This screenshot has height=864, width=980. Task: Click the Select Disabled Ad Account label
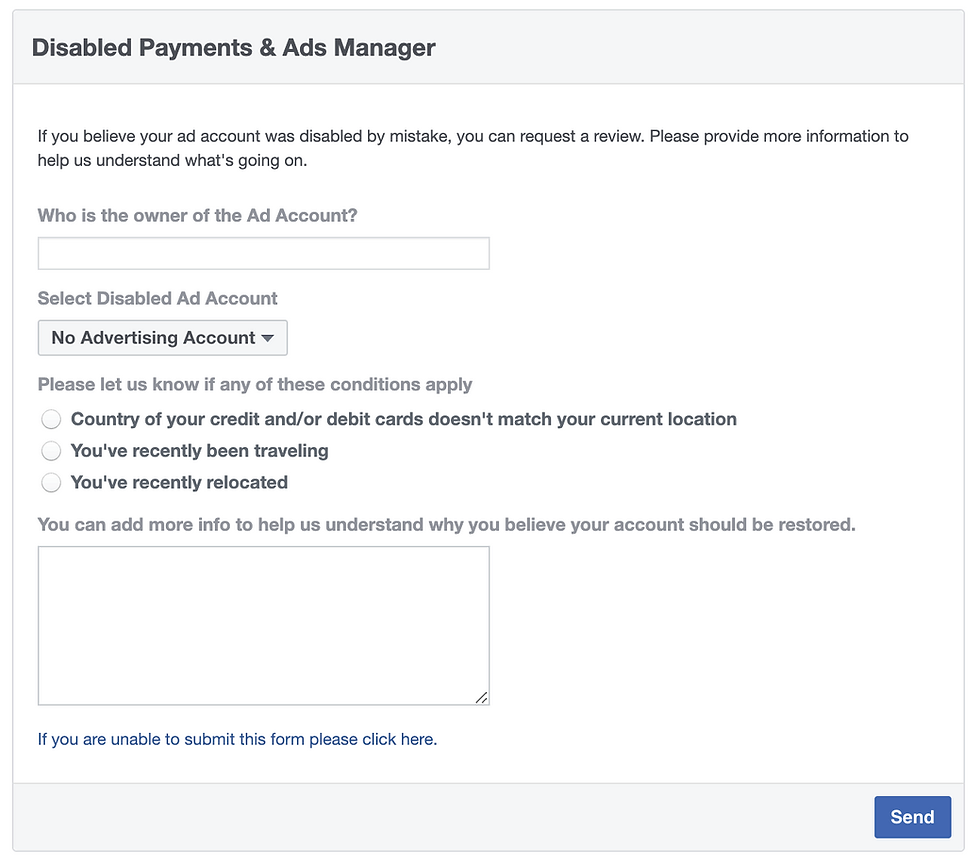coord(157,298)
